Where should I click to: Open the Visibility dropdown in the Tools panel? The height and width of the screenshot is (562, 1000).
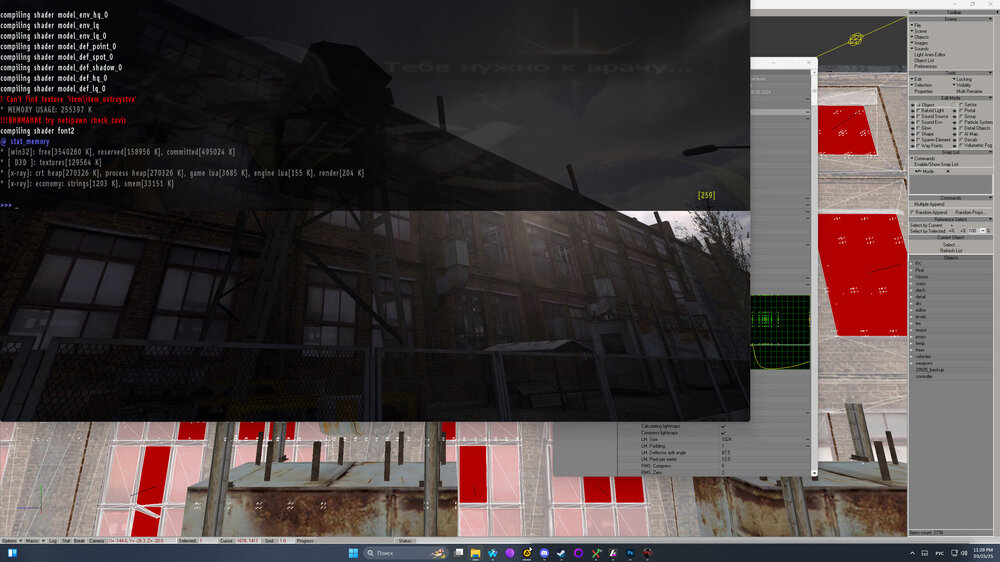(962, 85)
